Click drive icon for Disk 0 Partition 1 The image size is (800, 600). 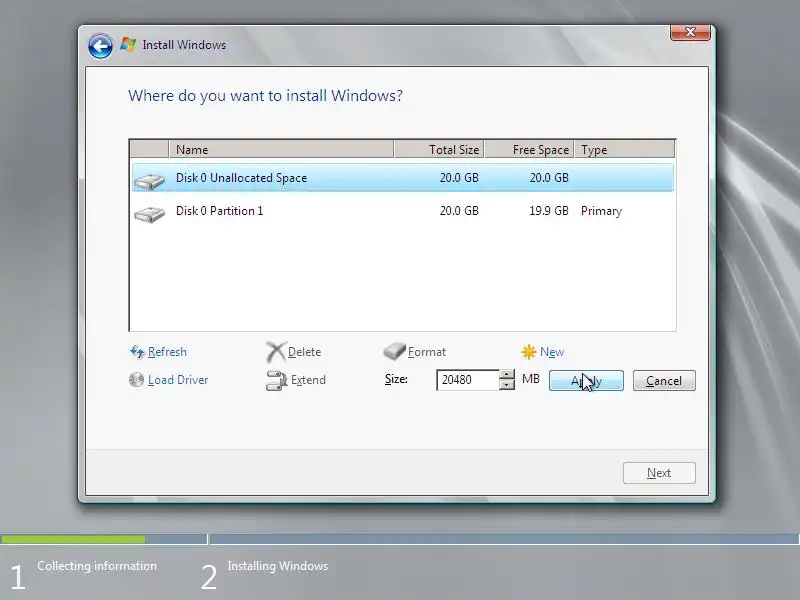[x=149, y=213]
